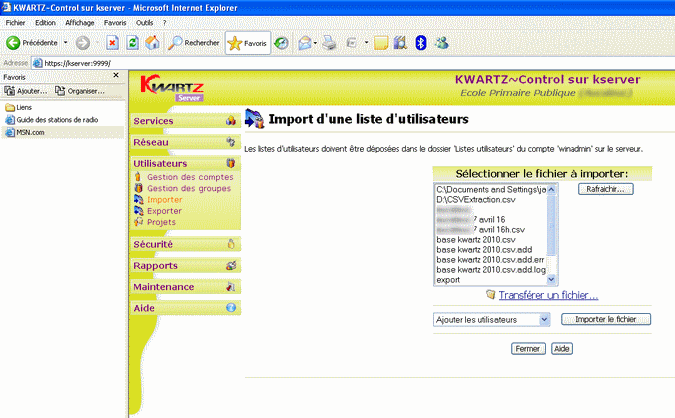Open Gestion des comptes
The image size is (675, 418).
190,177
